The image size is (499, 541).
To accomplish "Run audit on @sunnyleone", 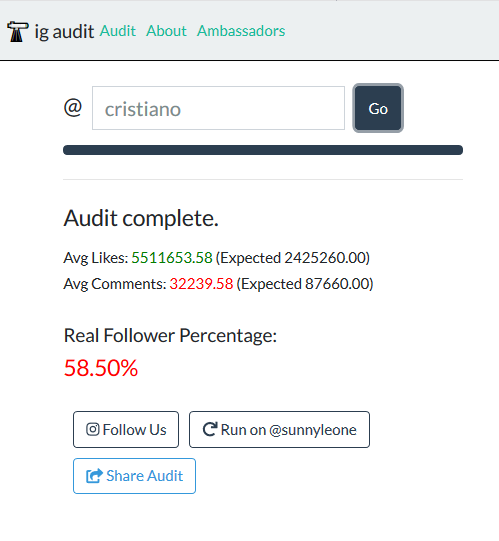I will click(280, 430).
